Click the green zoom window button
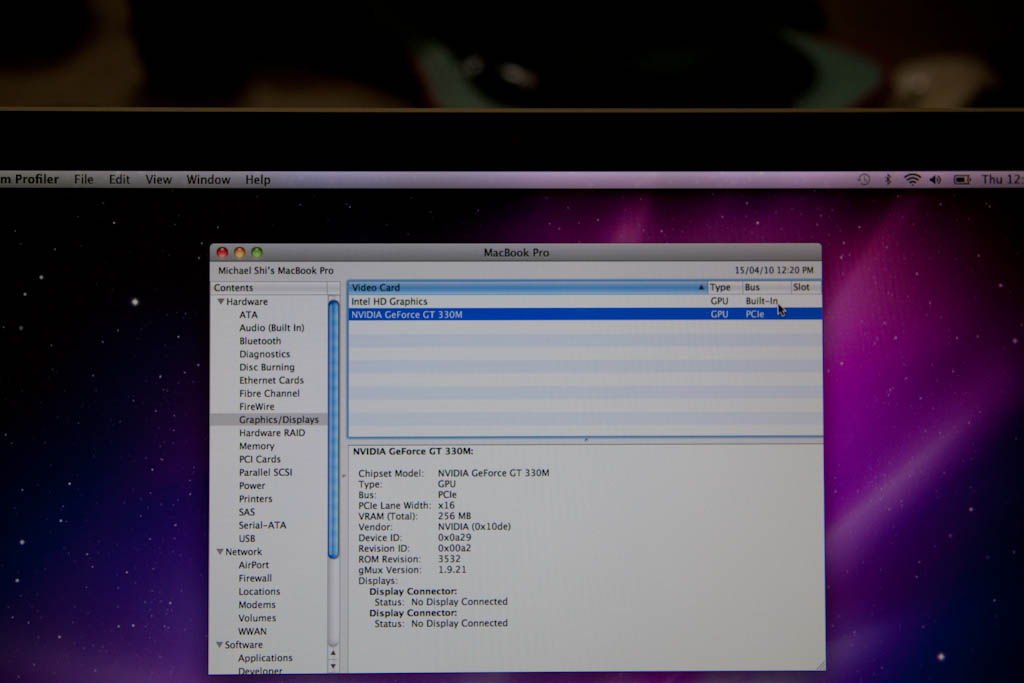The width and height of the screenshot is (1024, 683). click(257, 252)
